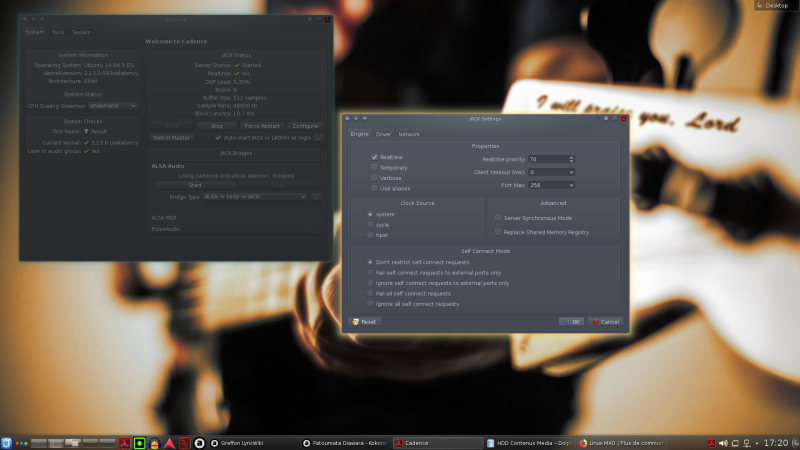Expand the PulseAudio bridge section
The width and height of the screenshot is (800, 450).
click(237, 229)
